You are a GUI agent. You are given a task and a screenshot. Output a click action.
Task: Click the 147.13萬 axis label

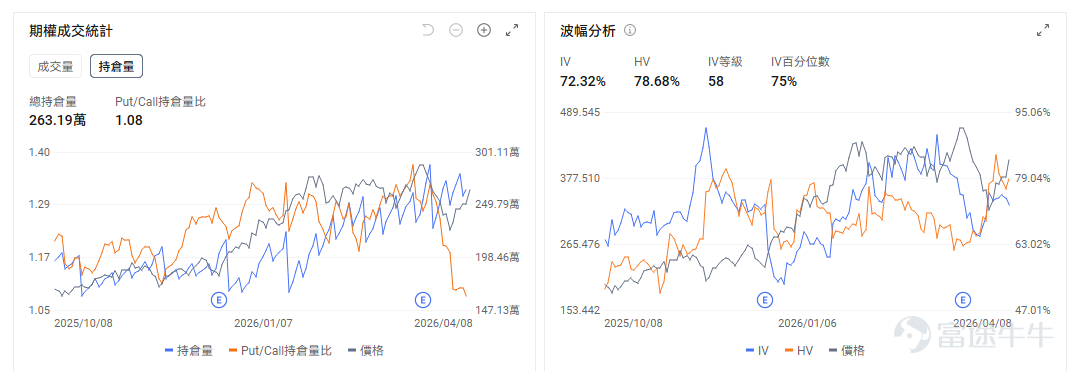click(497, 310)
